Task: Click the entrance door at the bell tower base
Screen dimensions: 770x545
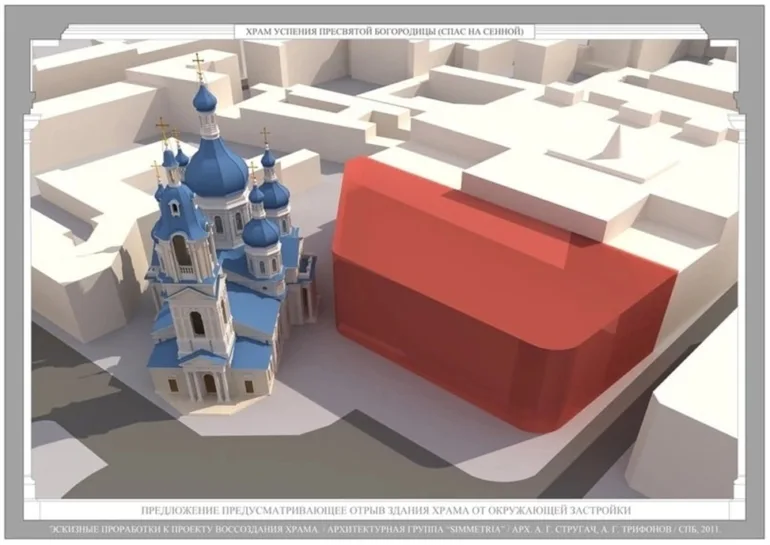Action: (209, 385)
